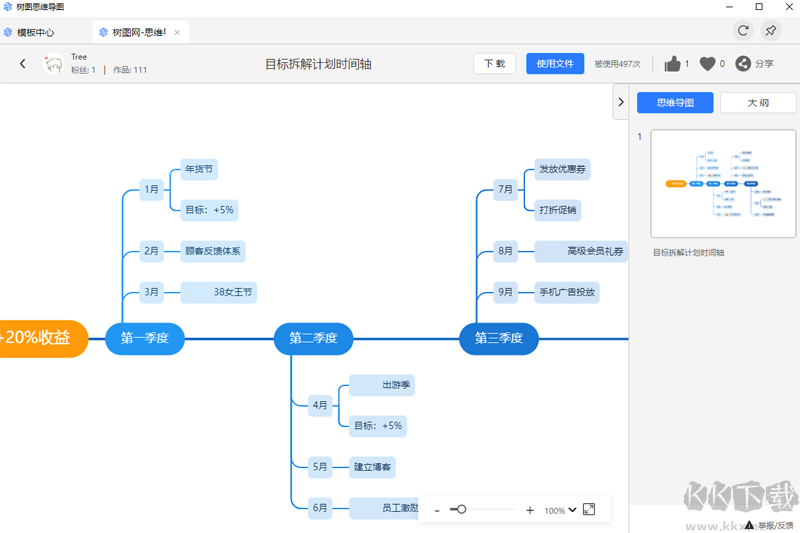Switch to the 大纲 outline tab
This screenshot has height=533, width=800.
pos(758,102)
